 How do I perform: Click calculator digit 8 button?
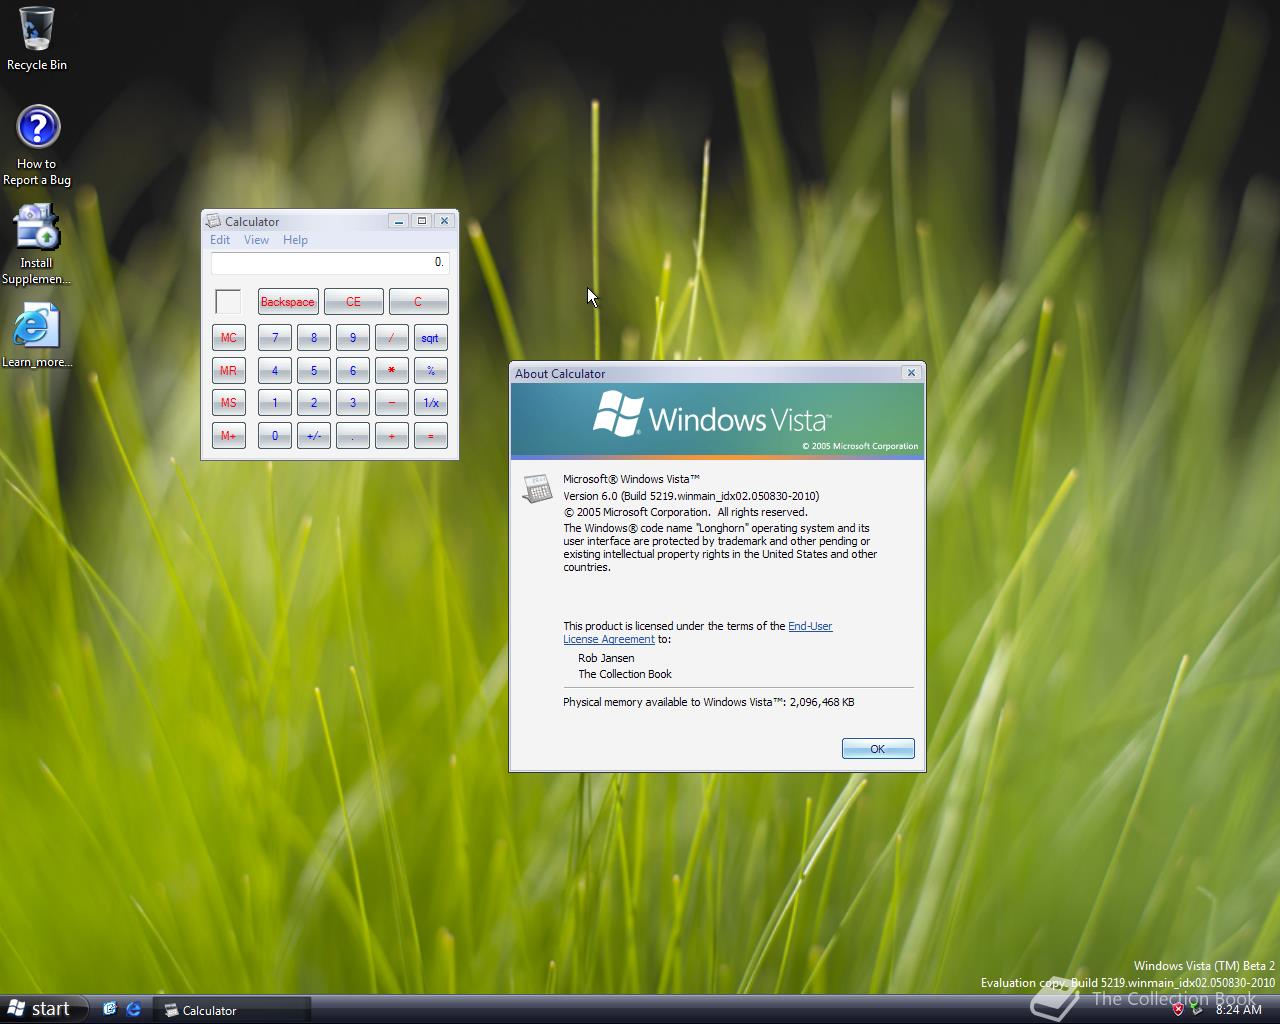click(x=314, y=338)
